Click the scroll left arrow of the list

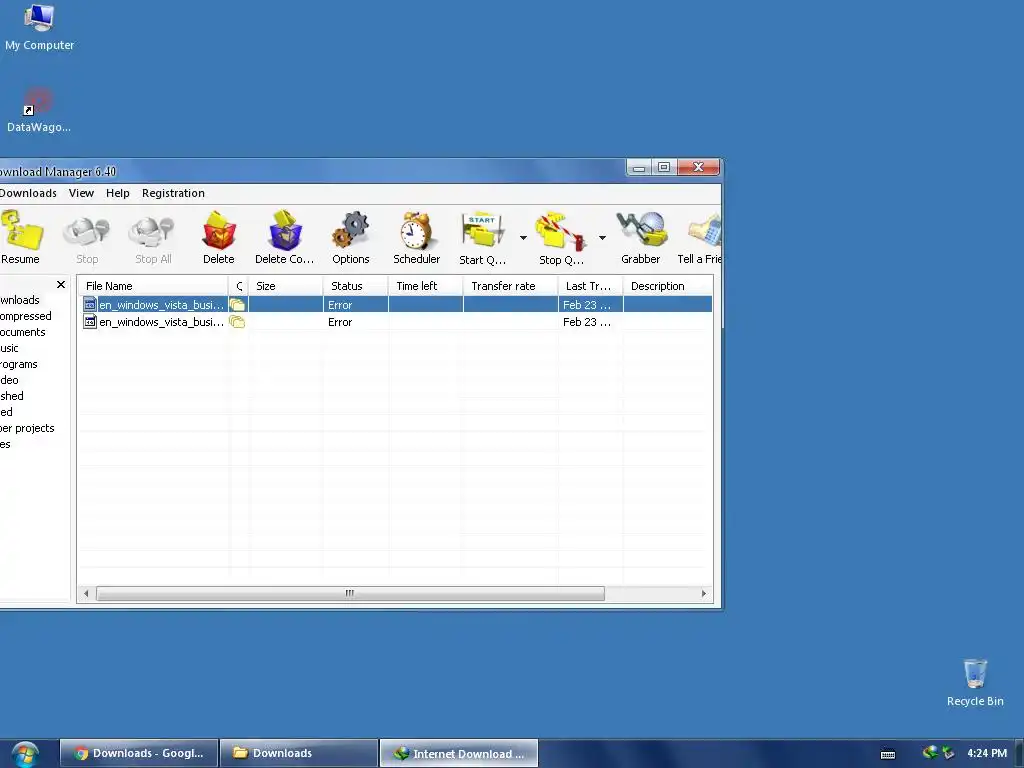point(86,594)
